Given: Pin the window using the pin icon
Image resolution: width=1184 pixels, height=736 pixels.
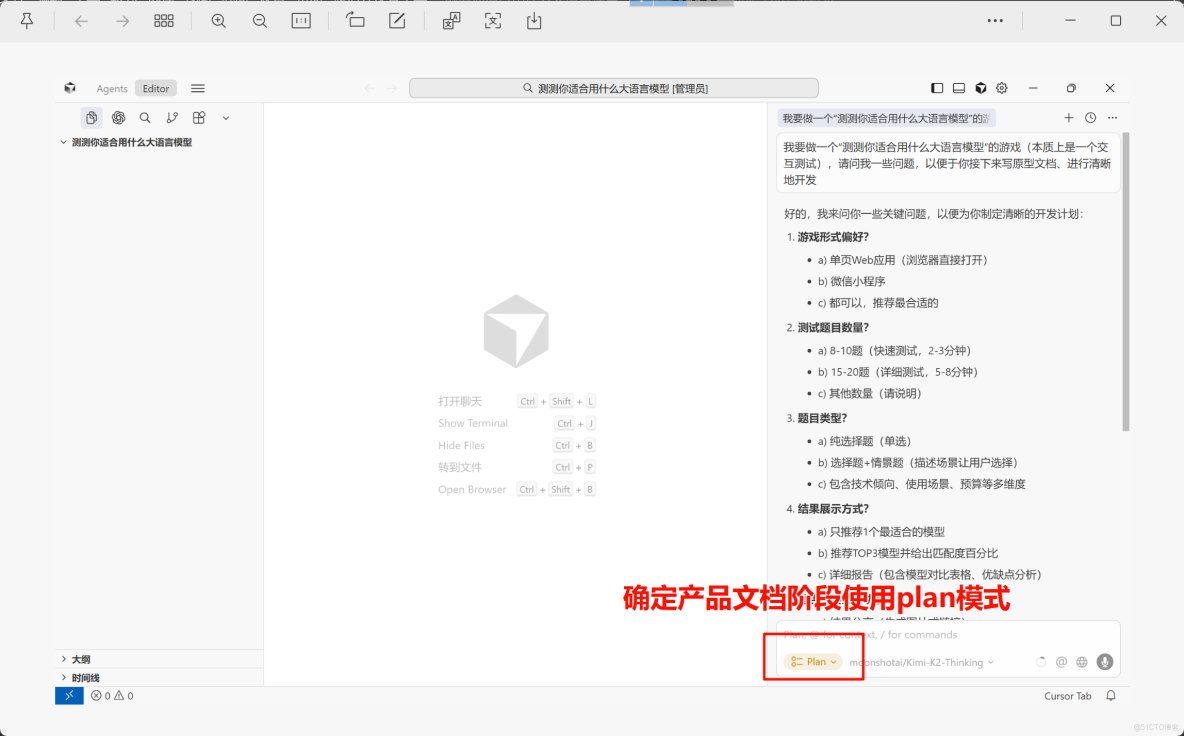Looking at the screenshot, I should point(27,20).
